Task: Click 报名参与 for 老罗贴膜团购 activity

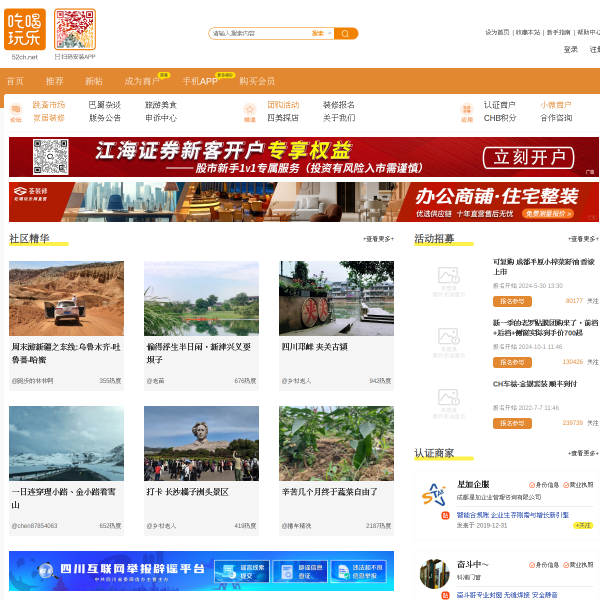Action: point(512,362)
